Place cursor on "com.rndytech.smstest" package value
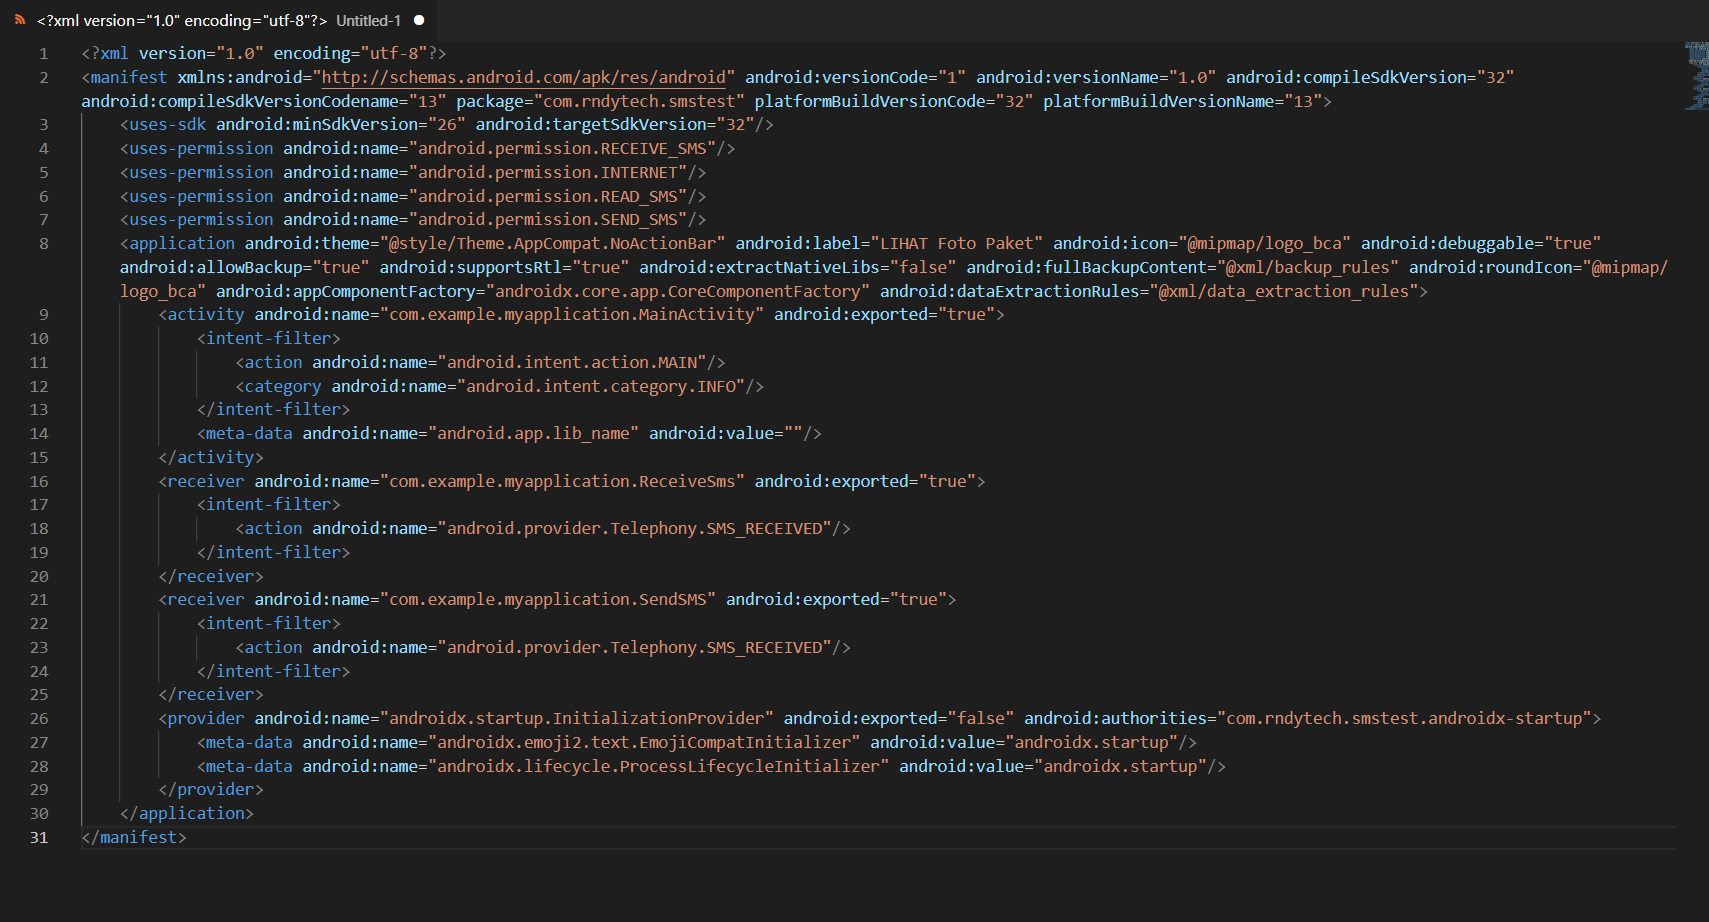 tap(639, 101)
